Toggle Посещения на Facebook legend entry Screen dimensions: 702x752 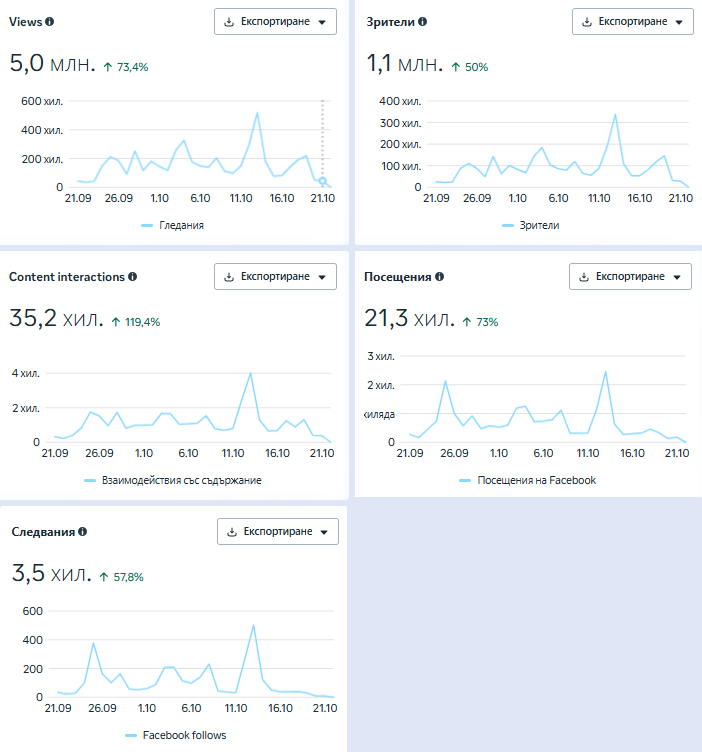[x=528, y=481]
